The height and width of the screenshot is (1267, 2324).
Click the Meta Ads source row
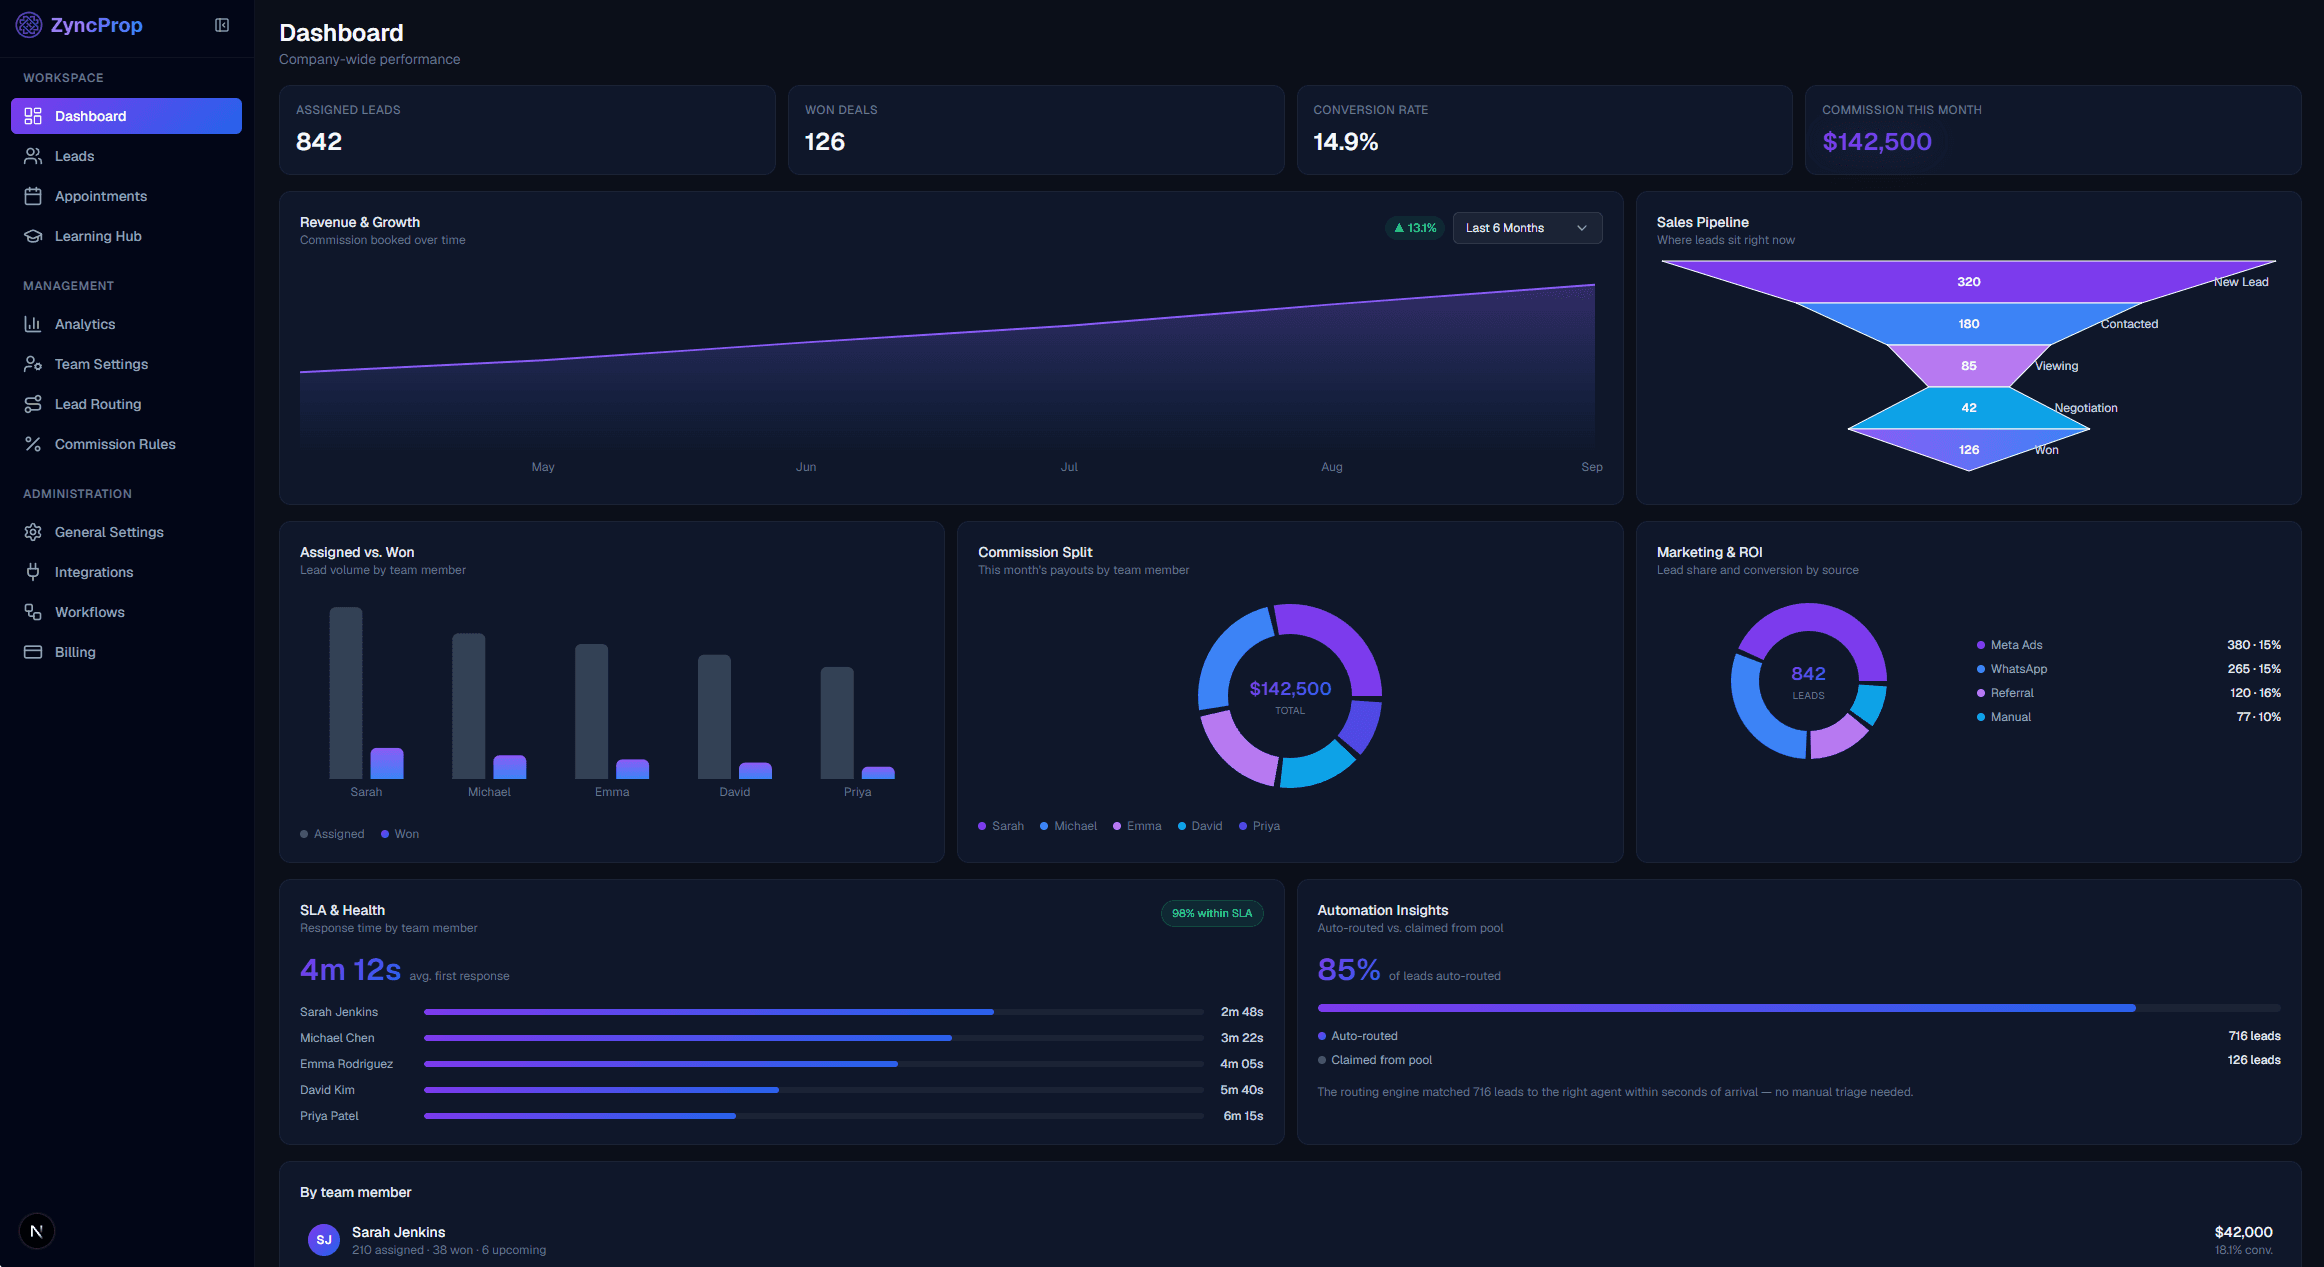pyautogui.click(x=2128, y=645)
